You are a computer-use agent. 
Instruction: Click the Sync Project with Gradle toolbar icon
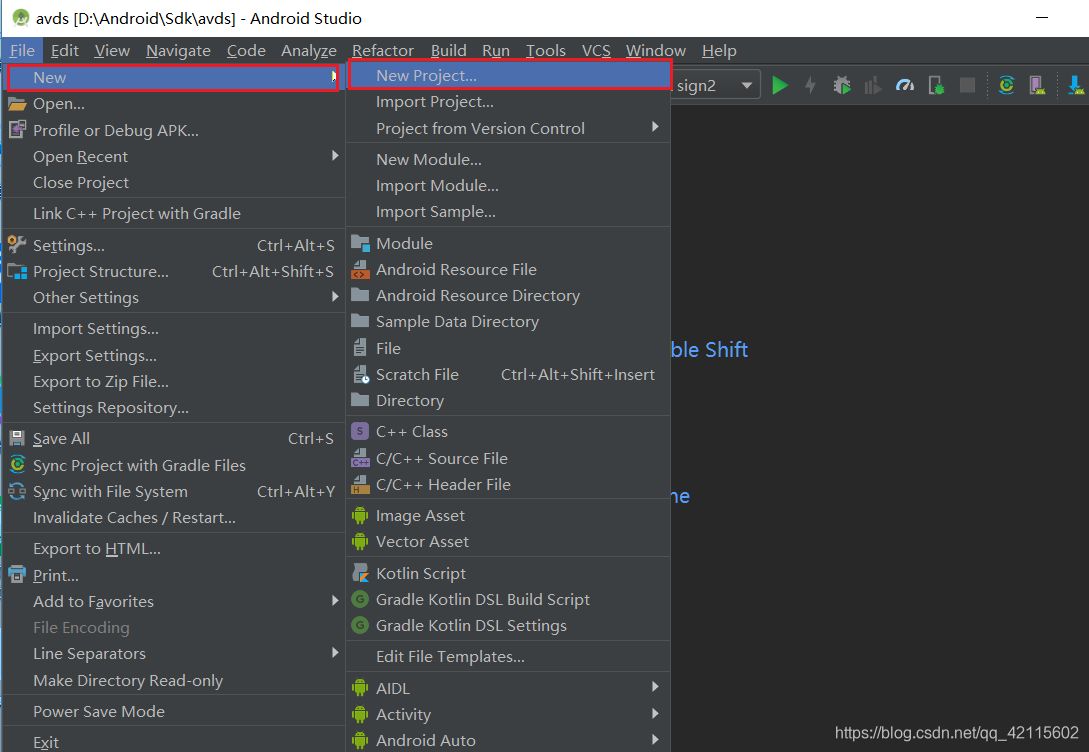(x=1006, y=85)
